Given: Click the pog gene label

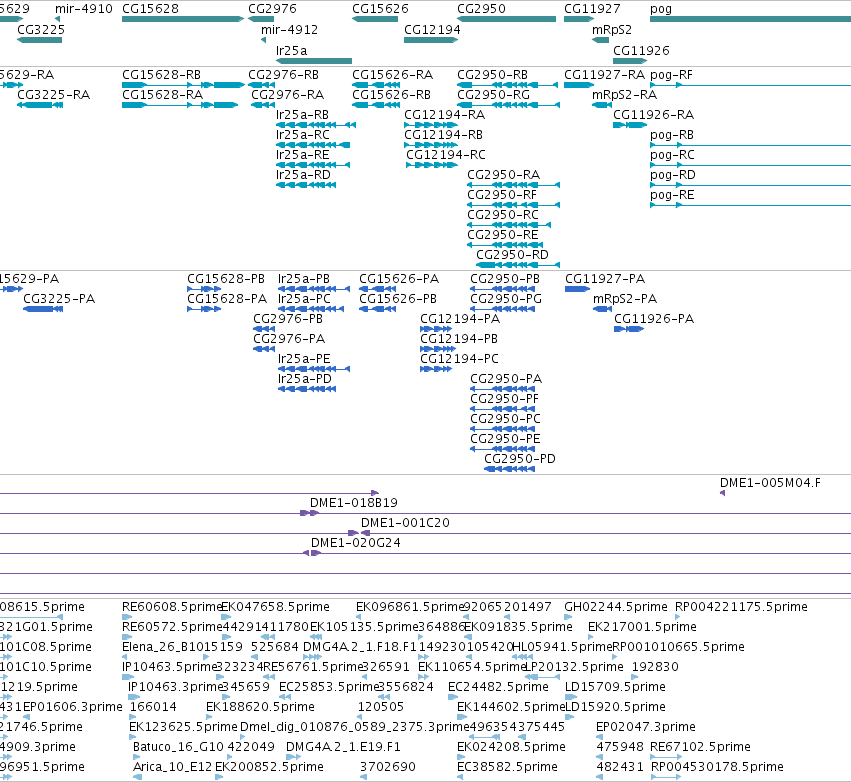Looking at the screenshot, I should coord(661,9).
